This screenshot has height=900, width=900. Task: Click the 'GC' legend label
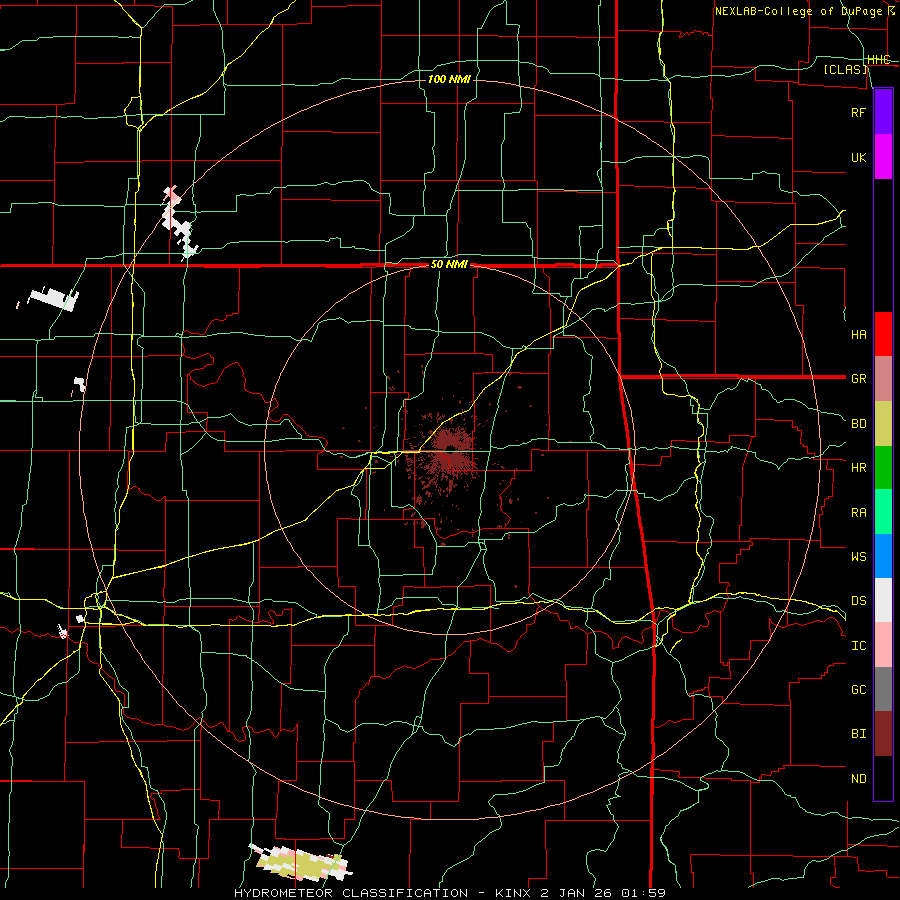point(858,689)
